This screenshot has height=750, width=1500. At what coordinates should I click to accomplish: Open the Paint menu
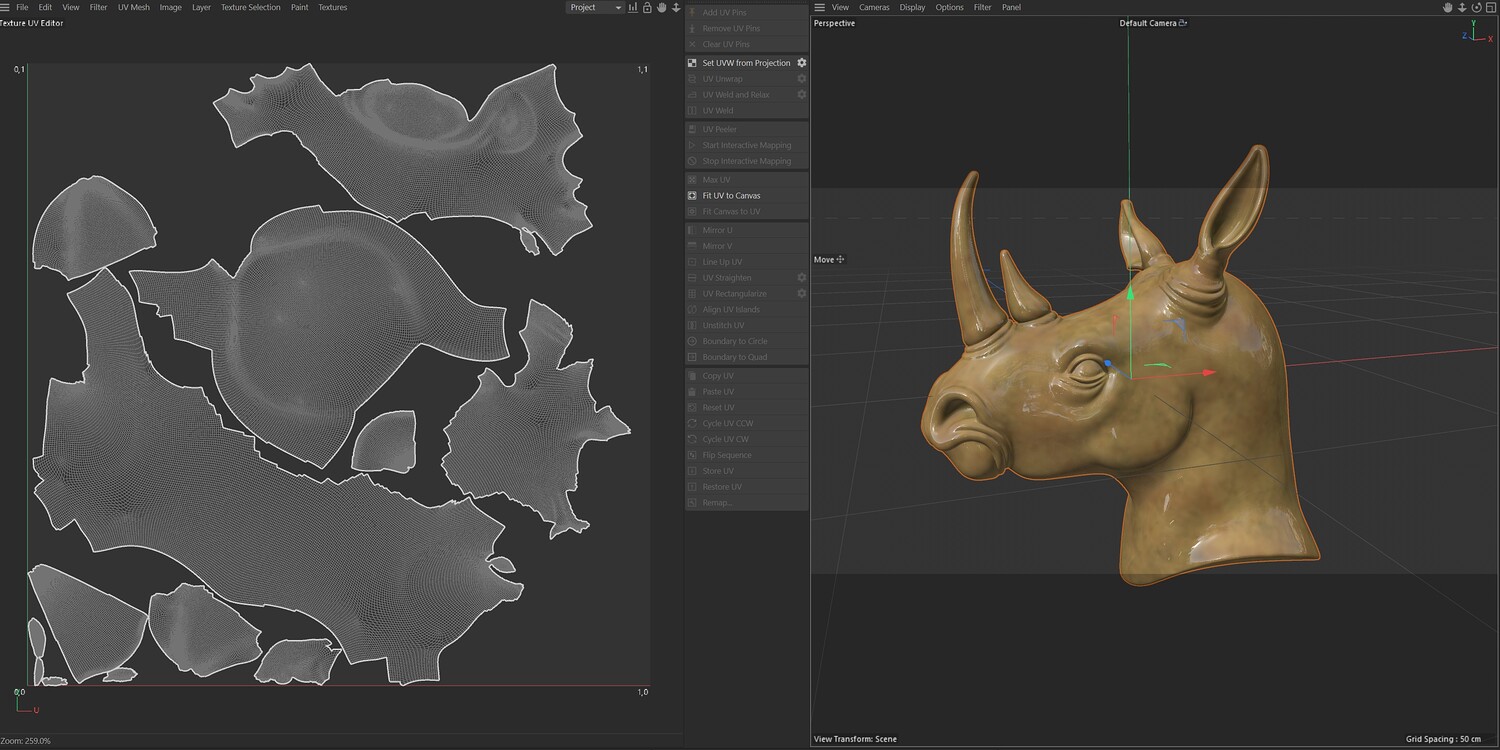coord(299,7)
